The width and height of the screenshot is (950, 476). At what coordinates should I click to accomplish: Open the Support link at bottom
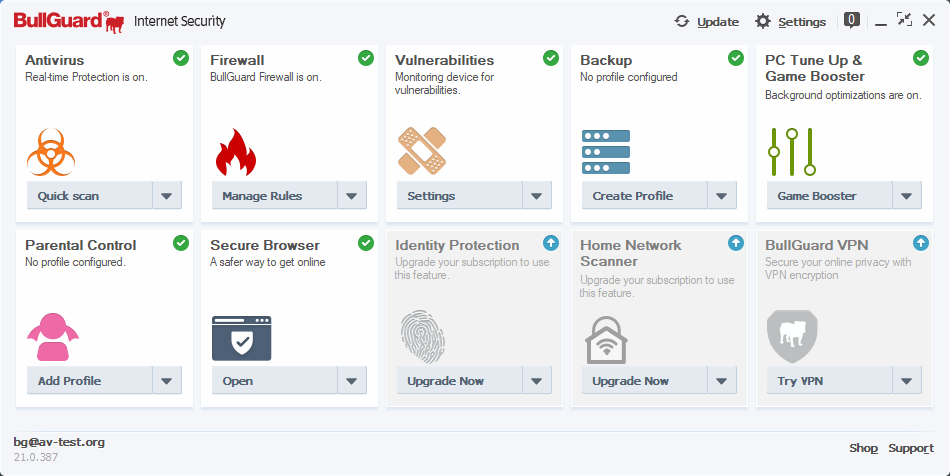(x=911, y=448)
